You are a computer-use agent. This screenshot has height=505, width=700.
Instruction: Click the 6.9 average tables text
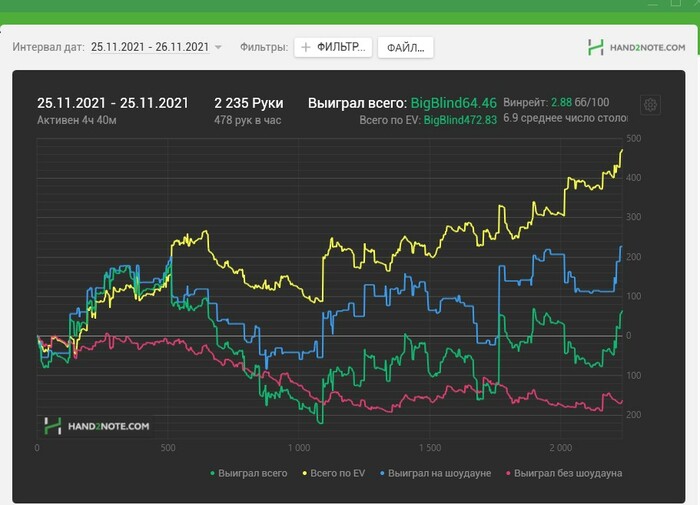(x=566, y=118)
